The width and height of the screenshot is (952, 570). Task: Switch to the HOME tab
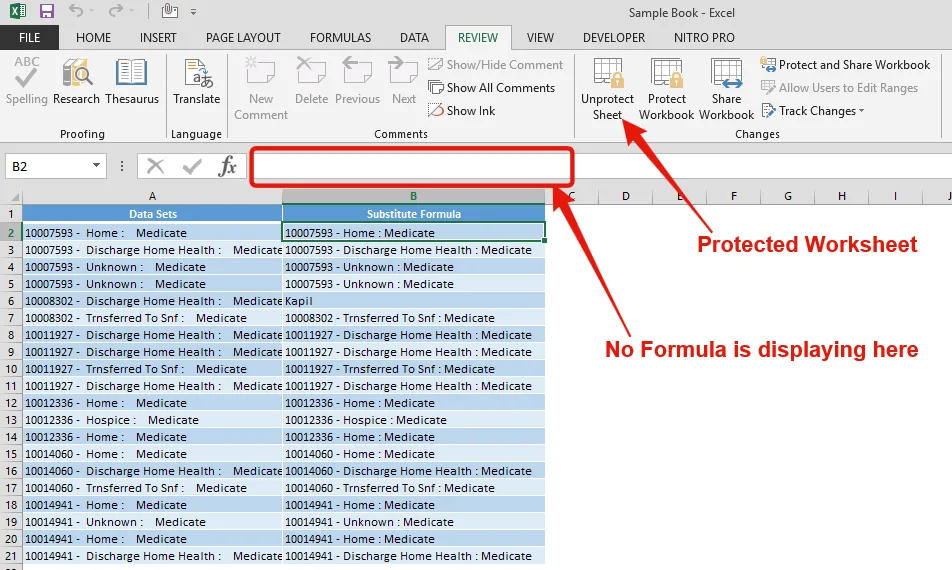(x=94, y=38)
